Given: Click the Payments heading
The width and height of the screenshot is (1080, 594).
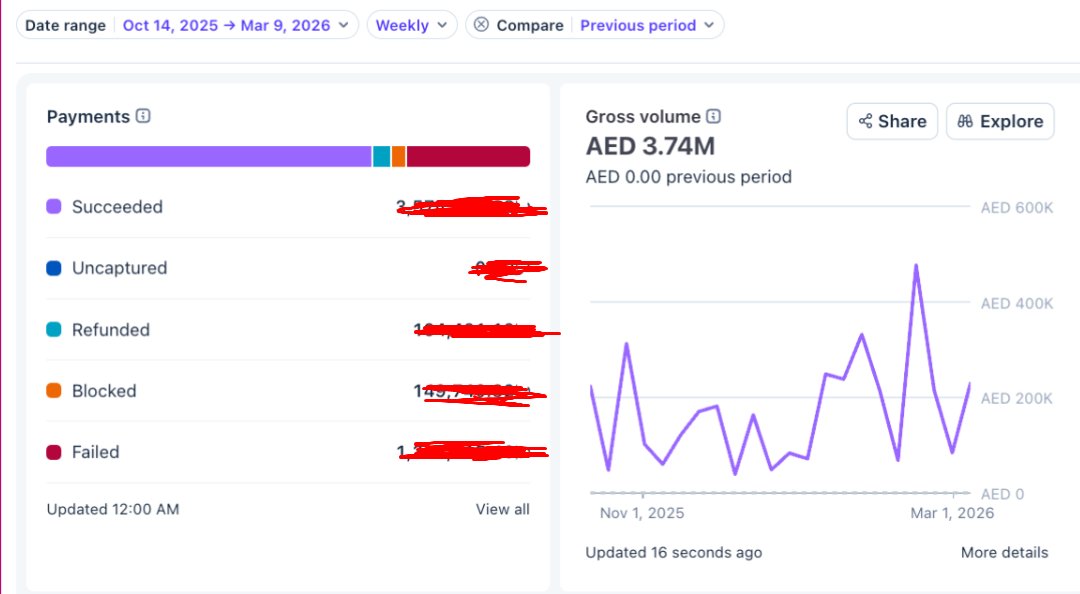Looking at the screenshot, I should click(x=88, y=116).
